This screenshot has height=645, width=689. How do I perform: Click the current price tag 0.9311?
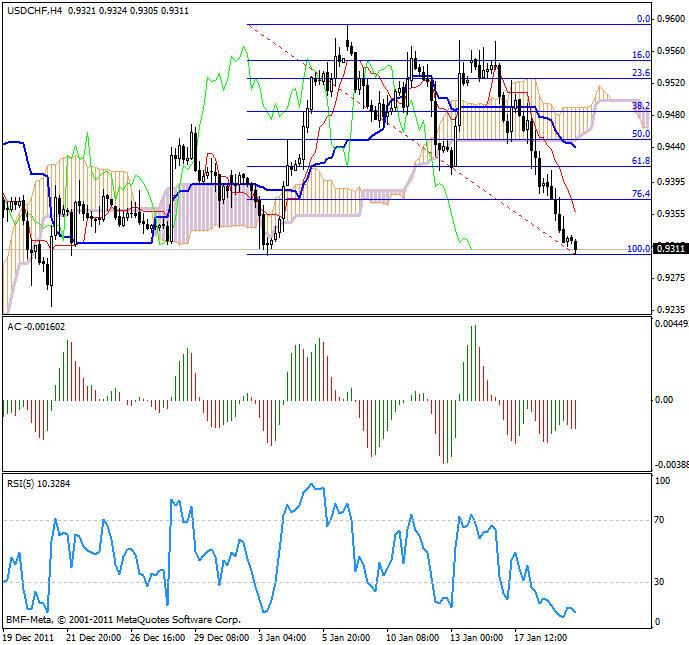(x=671, y=249)
